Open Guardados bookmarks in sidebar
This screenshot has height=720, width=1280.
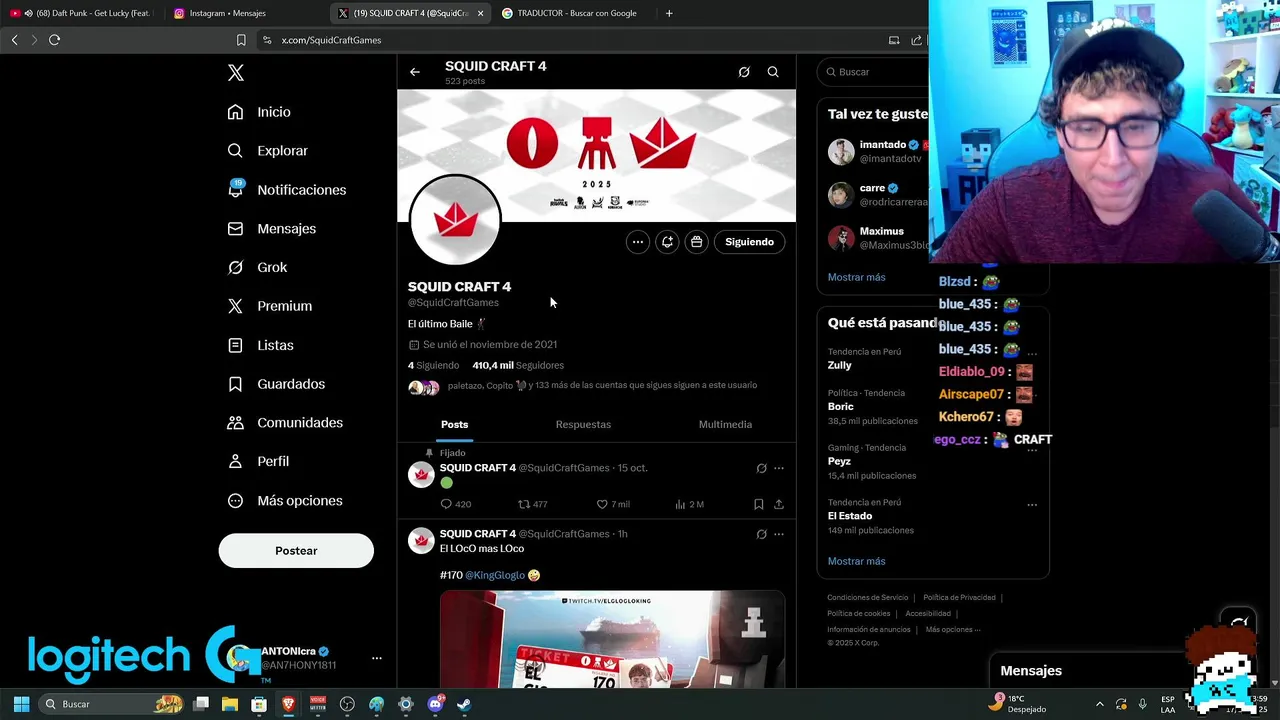tap(276, 384)
